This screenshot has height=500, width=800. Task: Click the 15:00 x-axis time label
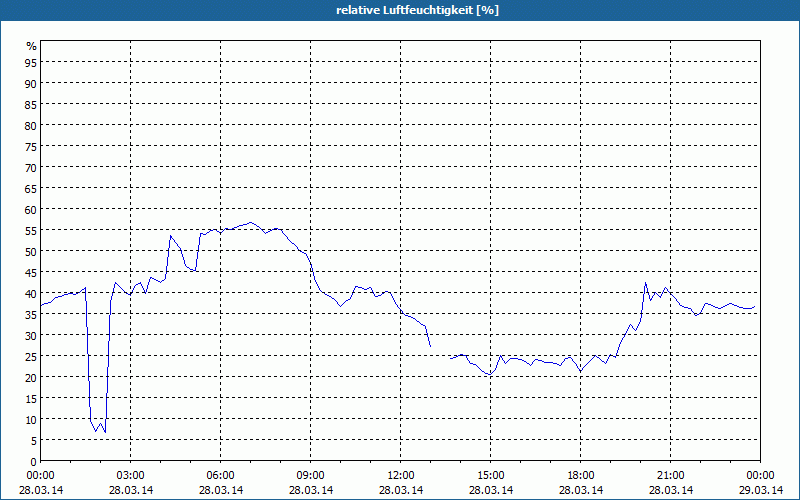coord(491,476)
